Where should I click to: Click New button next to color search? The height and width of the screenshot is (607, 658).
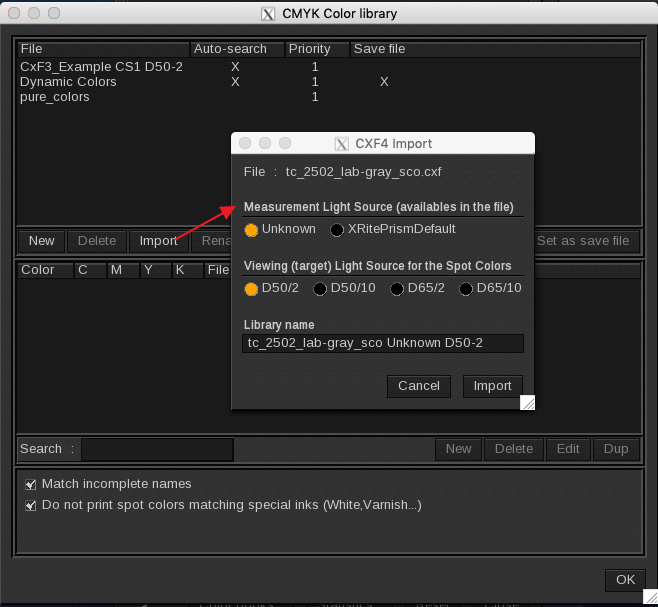(458, 449)
